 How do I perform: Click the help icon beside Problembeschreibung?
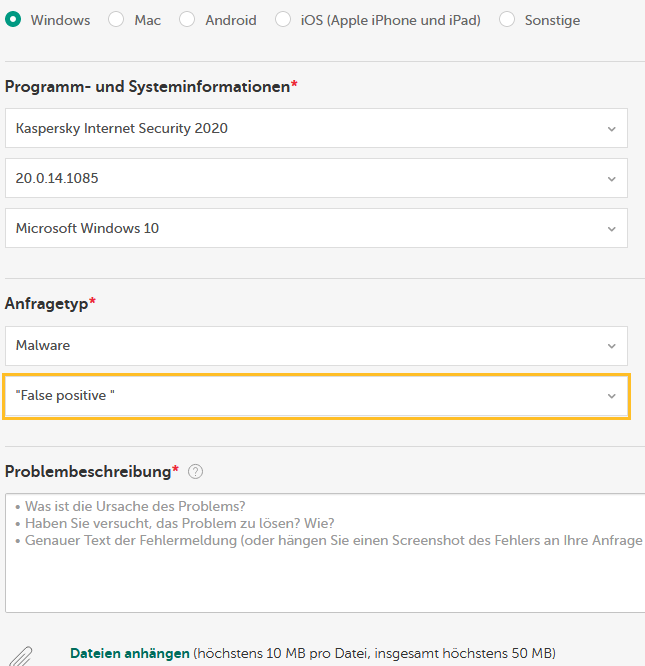tap(196, 472)
